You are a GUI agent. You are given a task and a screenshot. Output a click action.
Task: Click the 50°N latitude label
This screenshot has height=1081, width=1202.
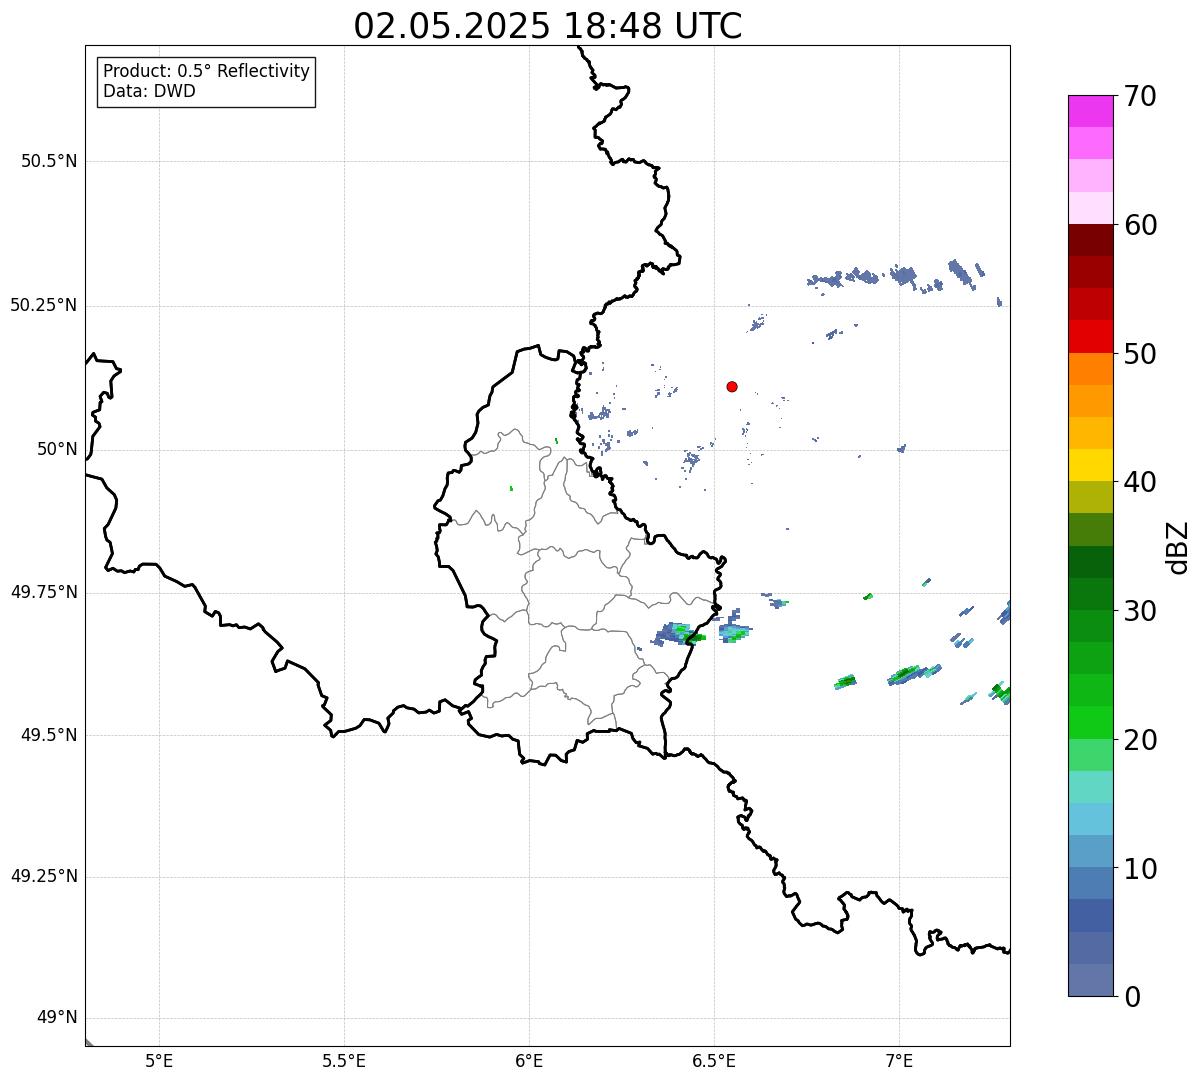click(57, 449)
